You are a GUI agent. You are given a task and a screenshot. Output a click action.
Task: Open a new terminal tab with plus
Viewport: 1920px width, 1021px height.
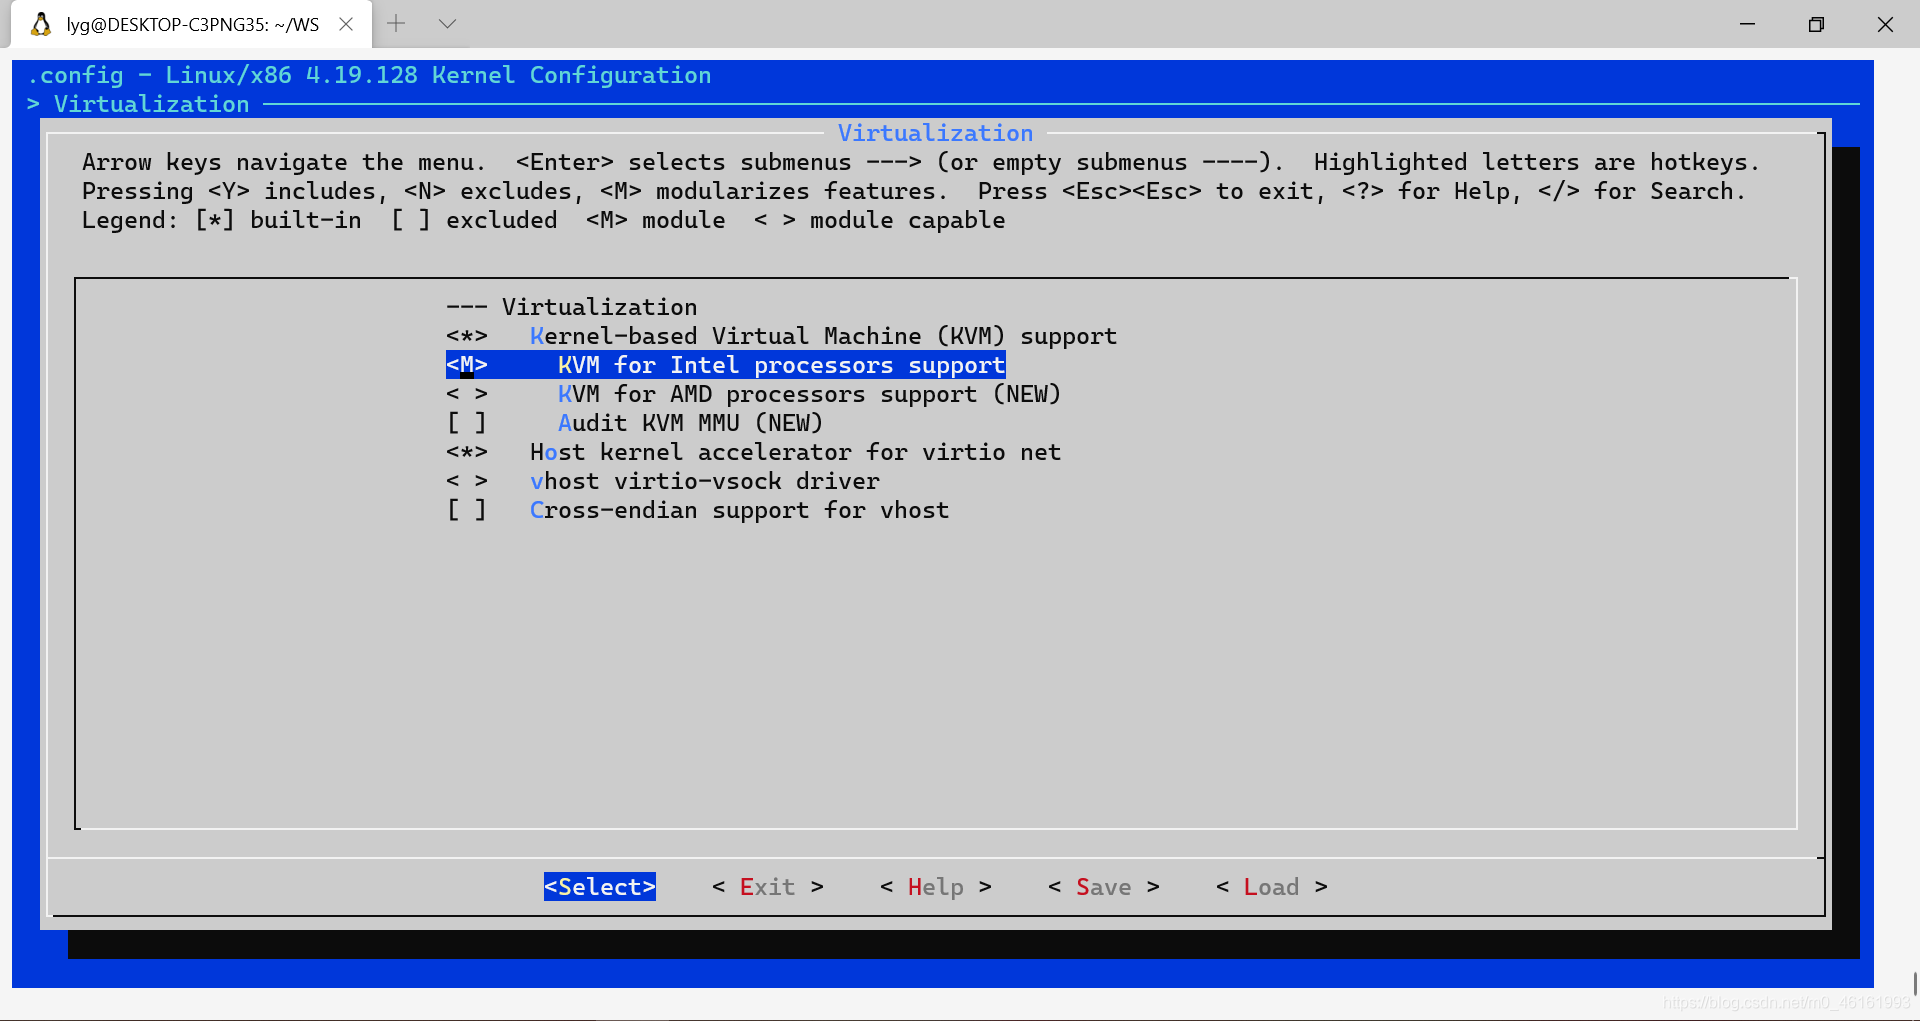[396, 24]
